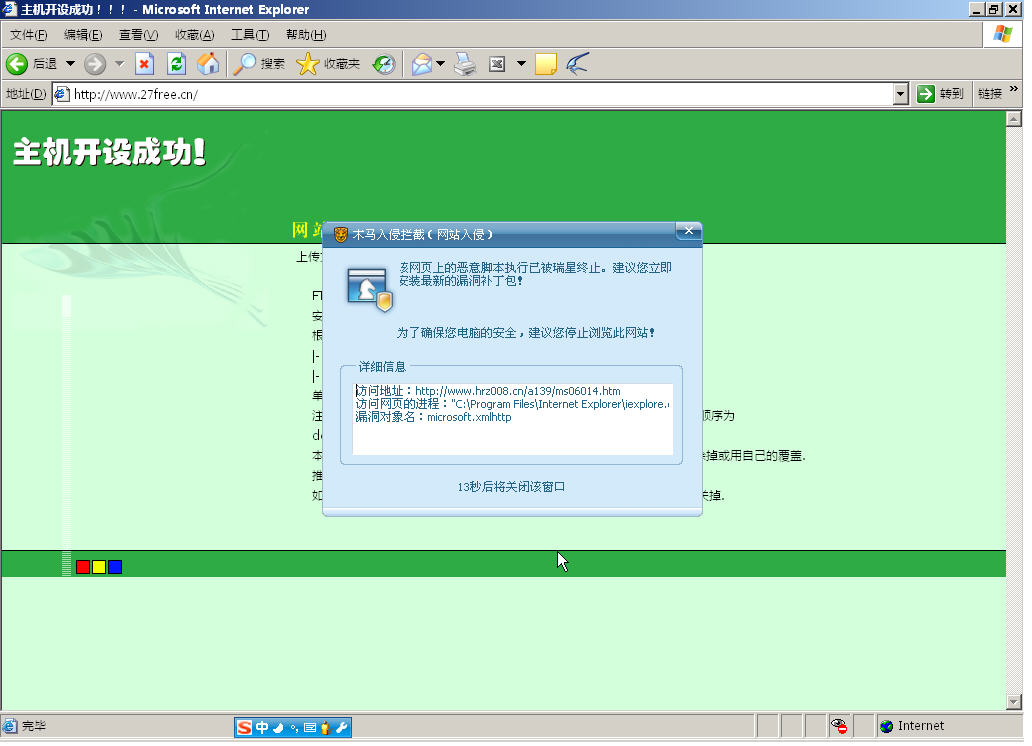This screenshot has height=746, width=1032.
Task: Open the 编辑(E) menu
Action: (x=83, y=35)
